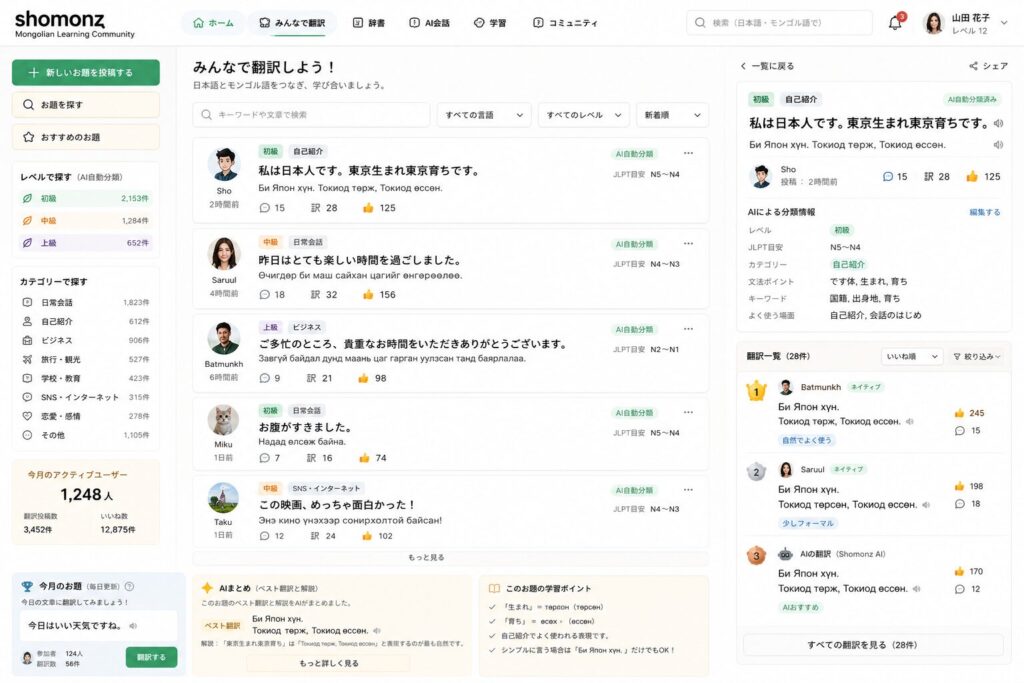Open more options for Saruul's post

tap(688, 244)
